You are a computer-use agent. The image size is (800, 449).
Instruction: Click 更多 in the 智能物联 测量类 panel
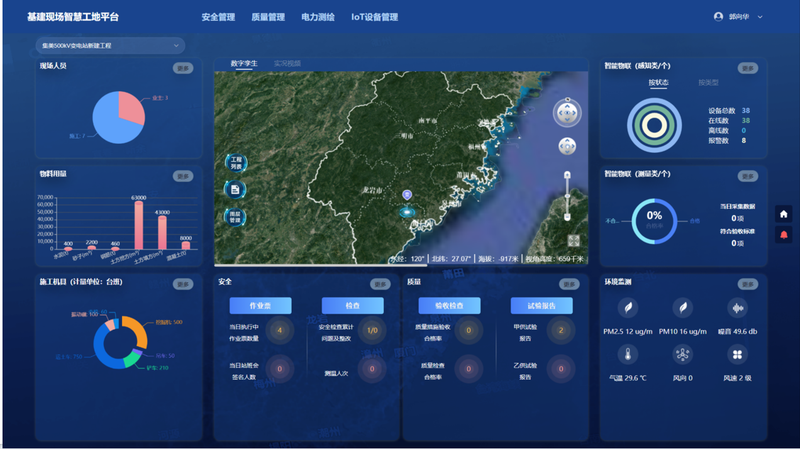pyautogui.click(x=747, y=176)
